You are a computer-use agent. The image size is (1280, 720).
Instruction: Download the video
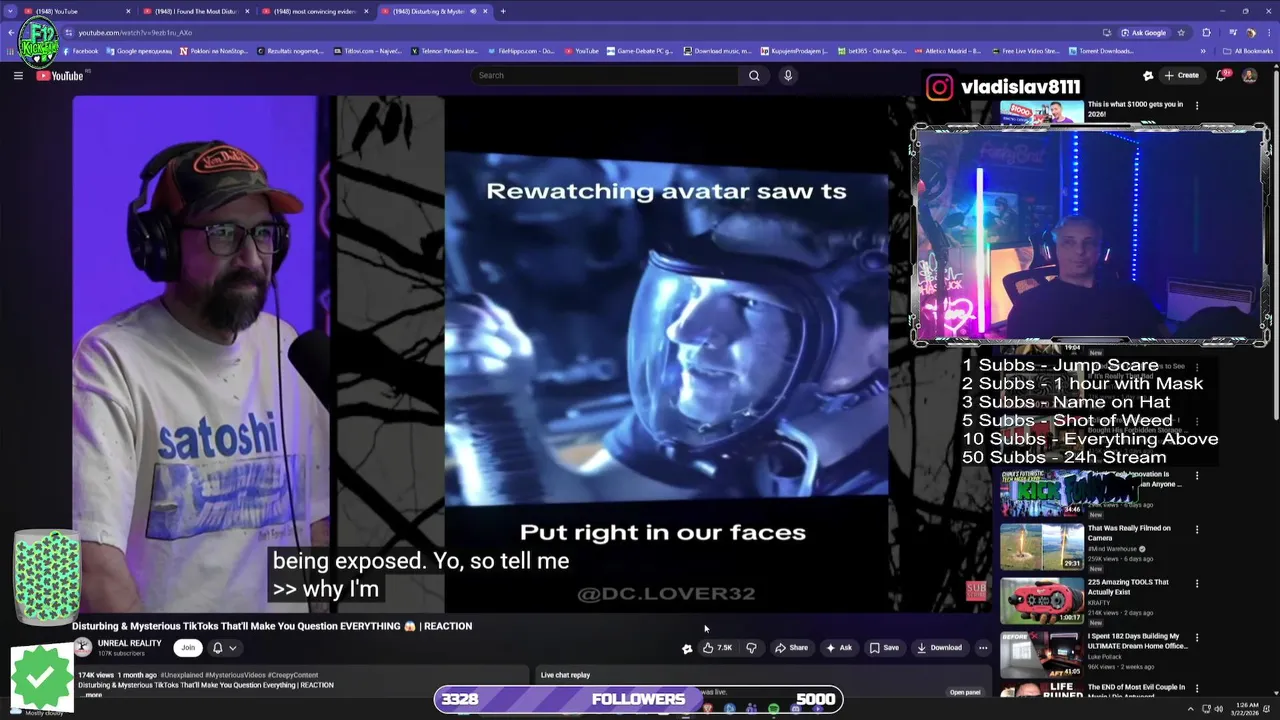(939, 647)
